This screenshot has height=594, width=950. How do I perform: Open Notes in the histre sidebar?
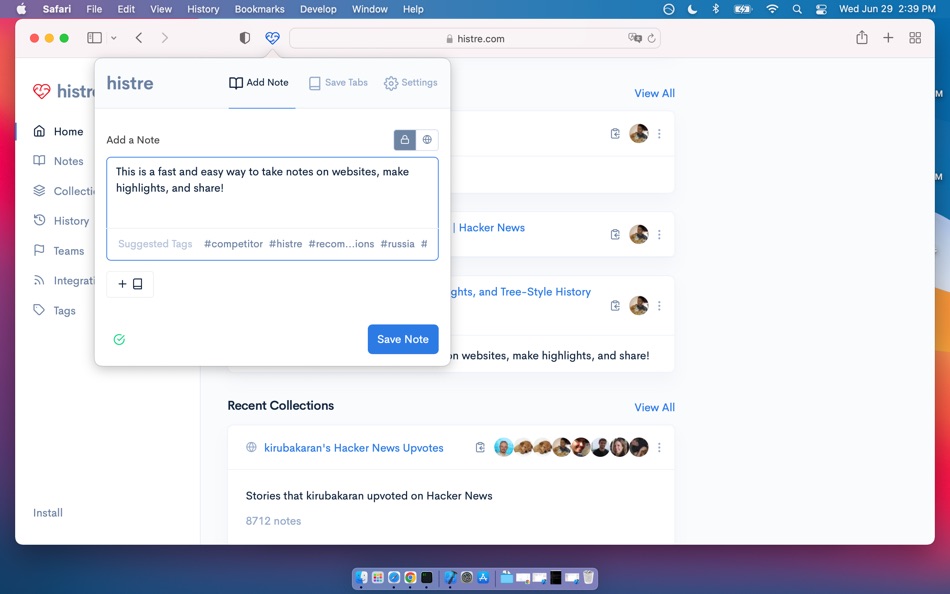[x=58, y=161]
